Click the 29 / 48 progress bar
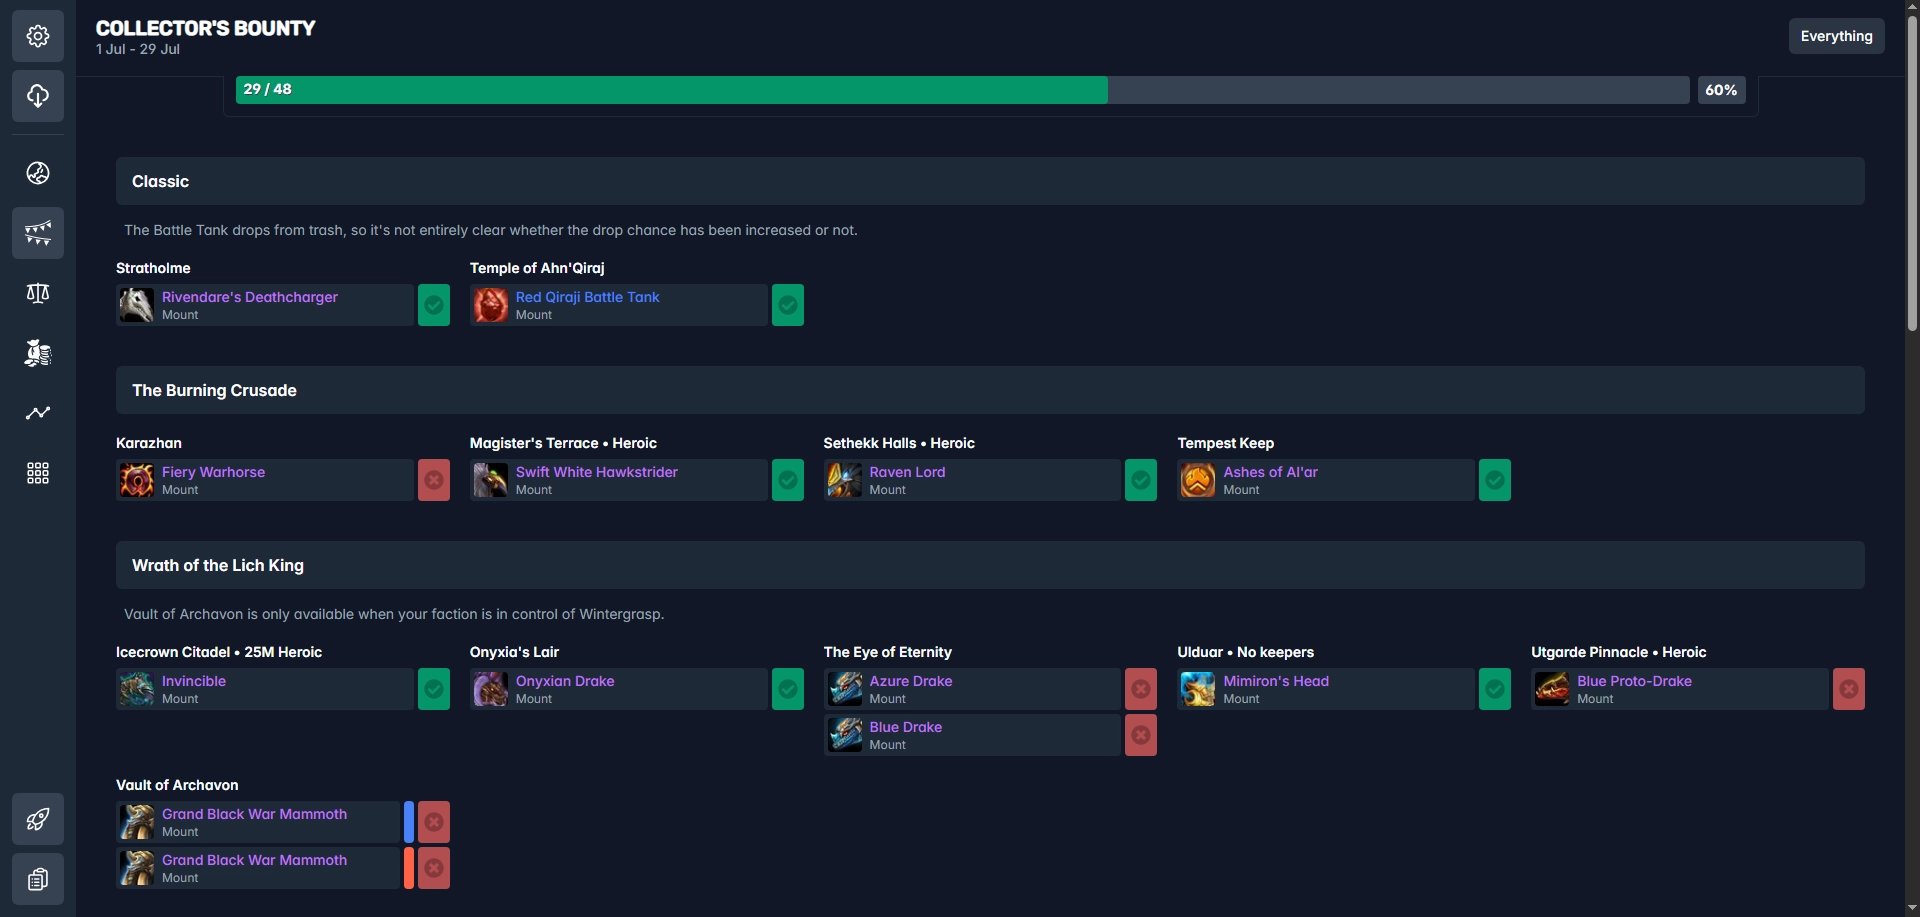Screen dimensions: 1920x917 tap(961, 90)
